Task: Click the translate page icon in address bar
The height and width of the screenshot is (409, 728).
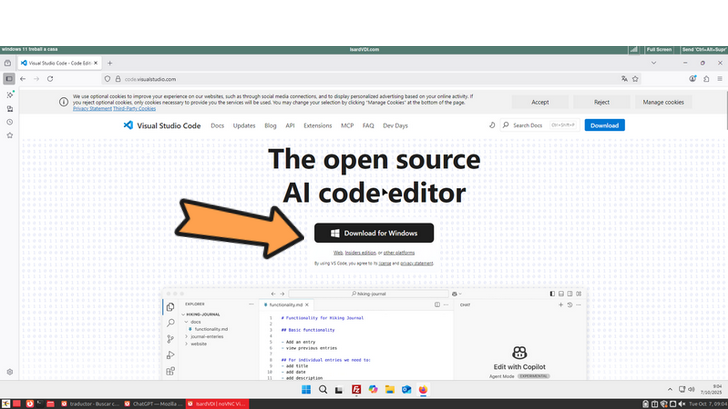Action: point(624,78)
